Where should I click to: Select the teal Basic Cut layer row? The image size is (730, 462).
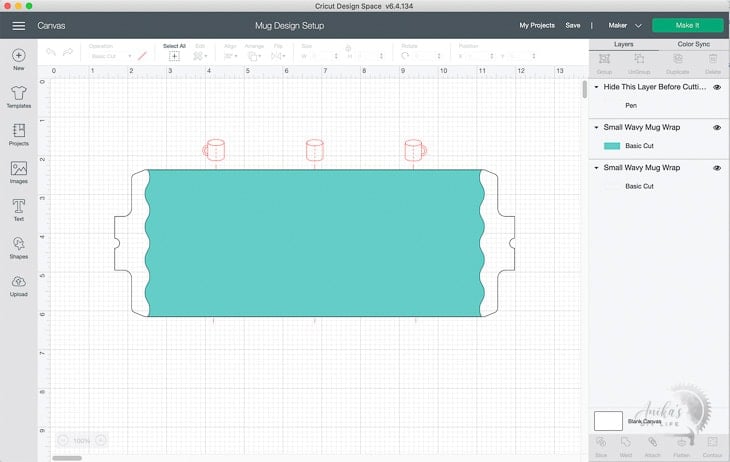pyautogui.click(x=659, y=146)
